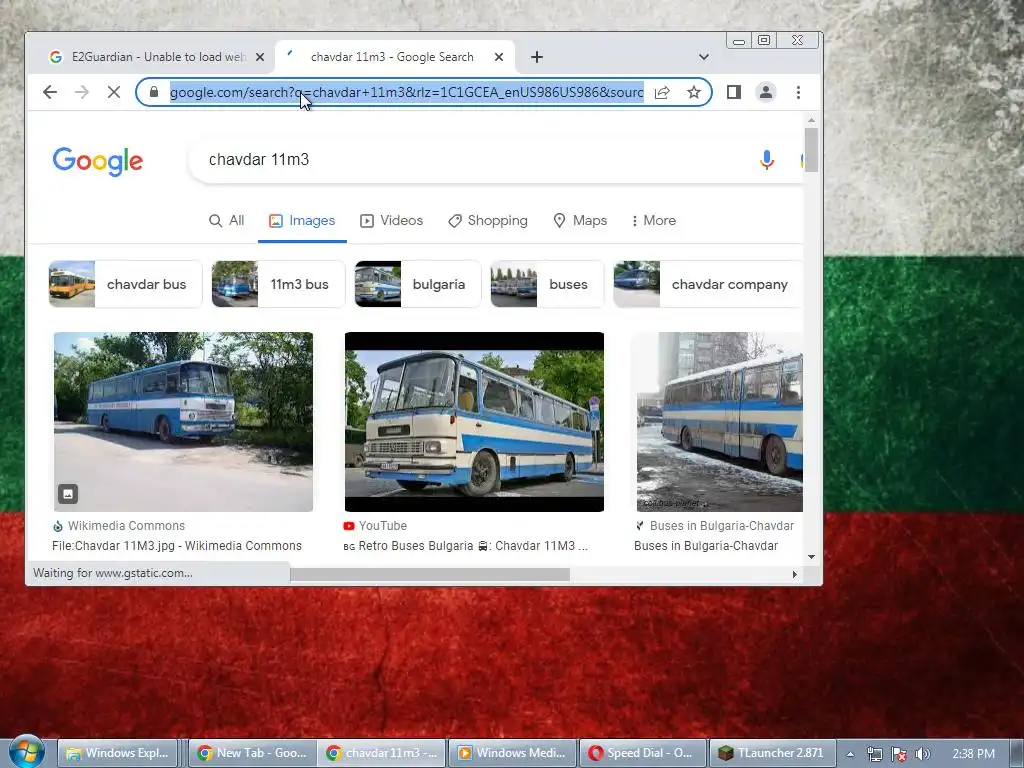Close the E2Guardian tab
The image size is (1024, 768).
click(260, 57)
